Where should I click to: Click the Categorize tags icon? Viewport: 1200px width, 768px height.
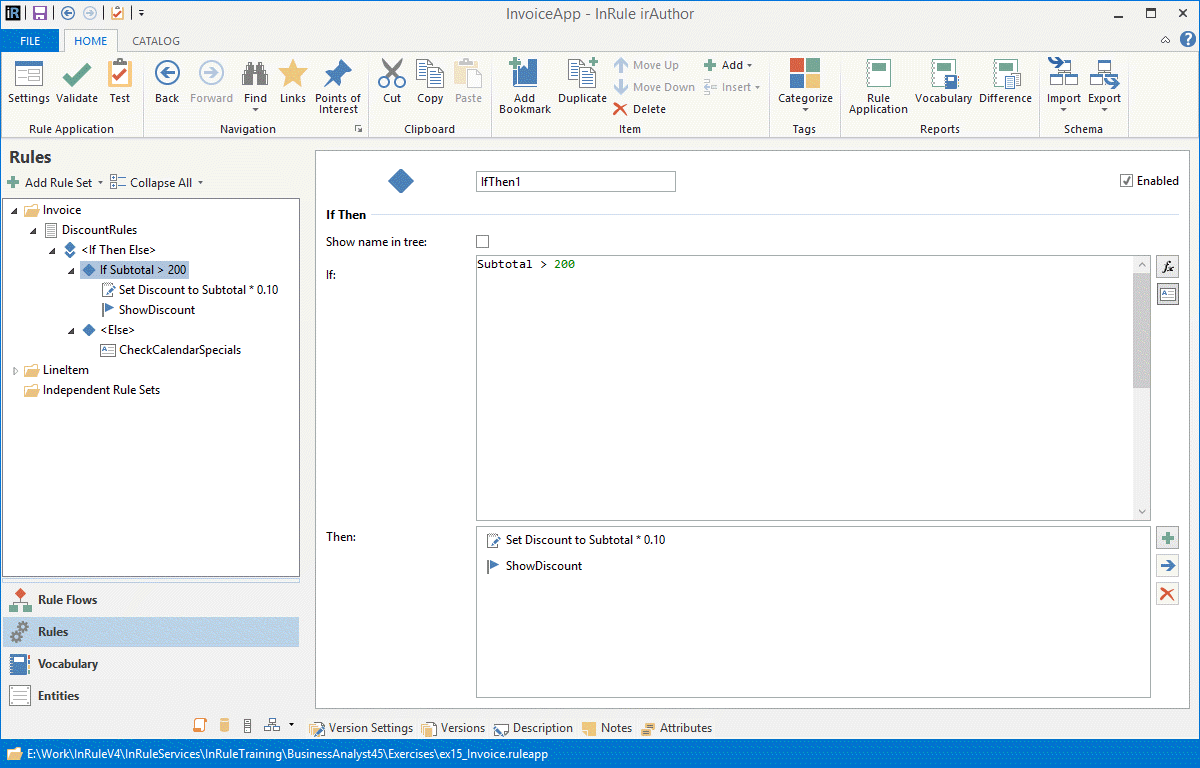click(805, 76)
